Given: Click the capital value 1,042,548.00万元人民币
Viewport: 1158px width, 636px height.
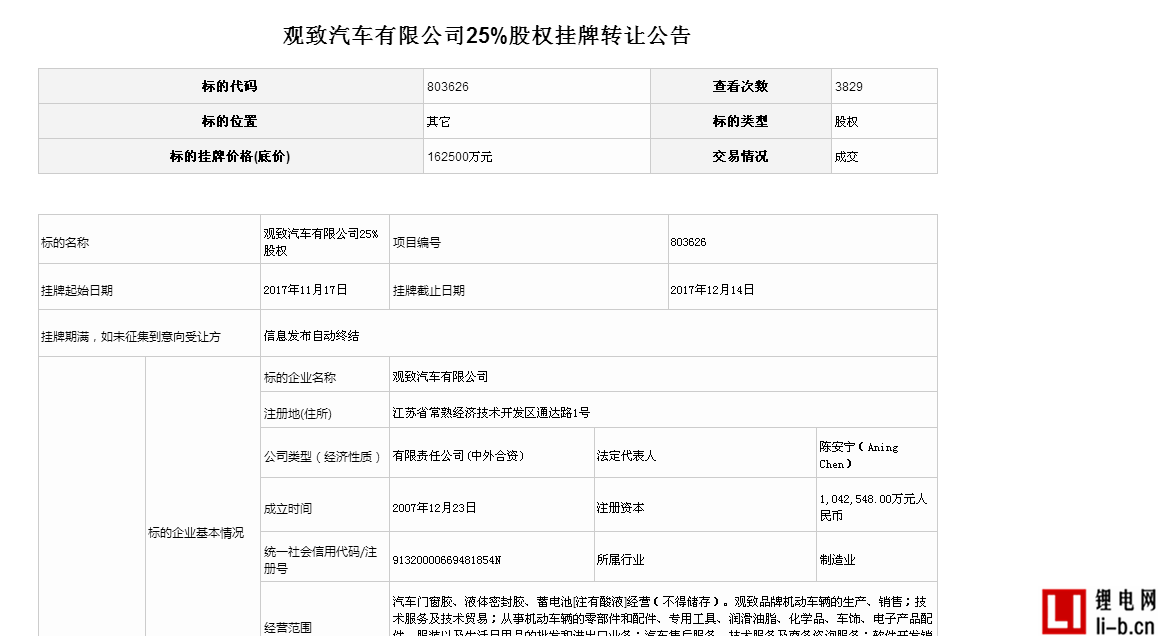Looking at the screenshot, I should point(873,507).
